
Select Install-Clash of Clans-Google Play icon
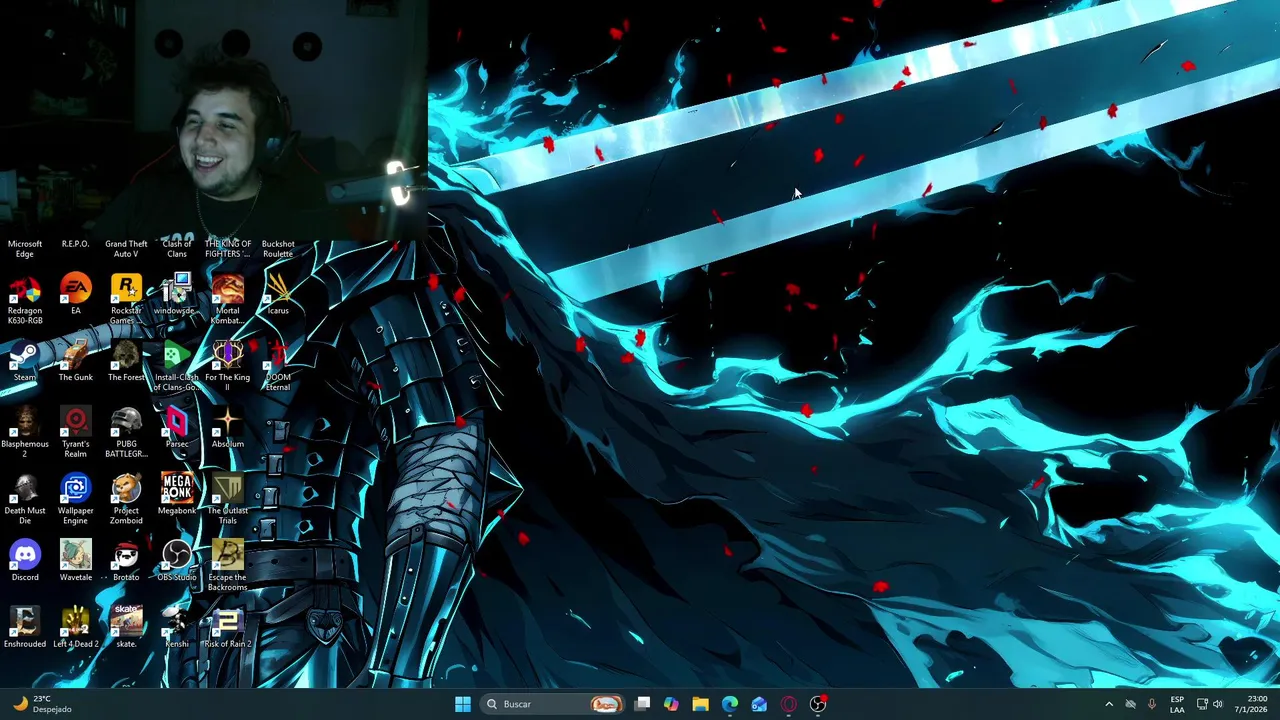[177, 357]
